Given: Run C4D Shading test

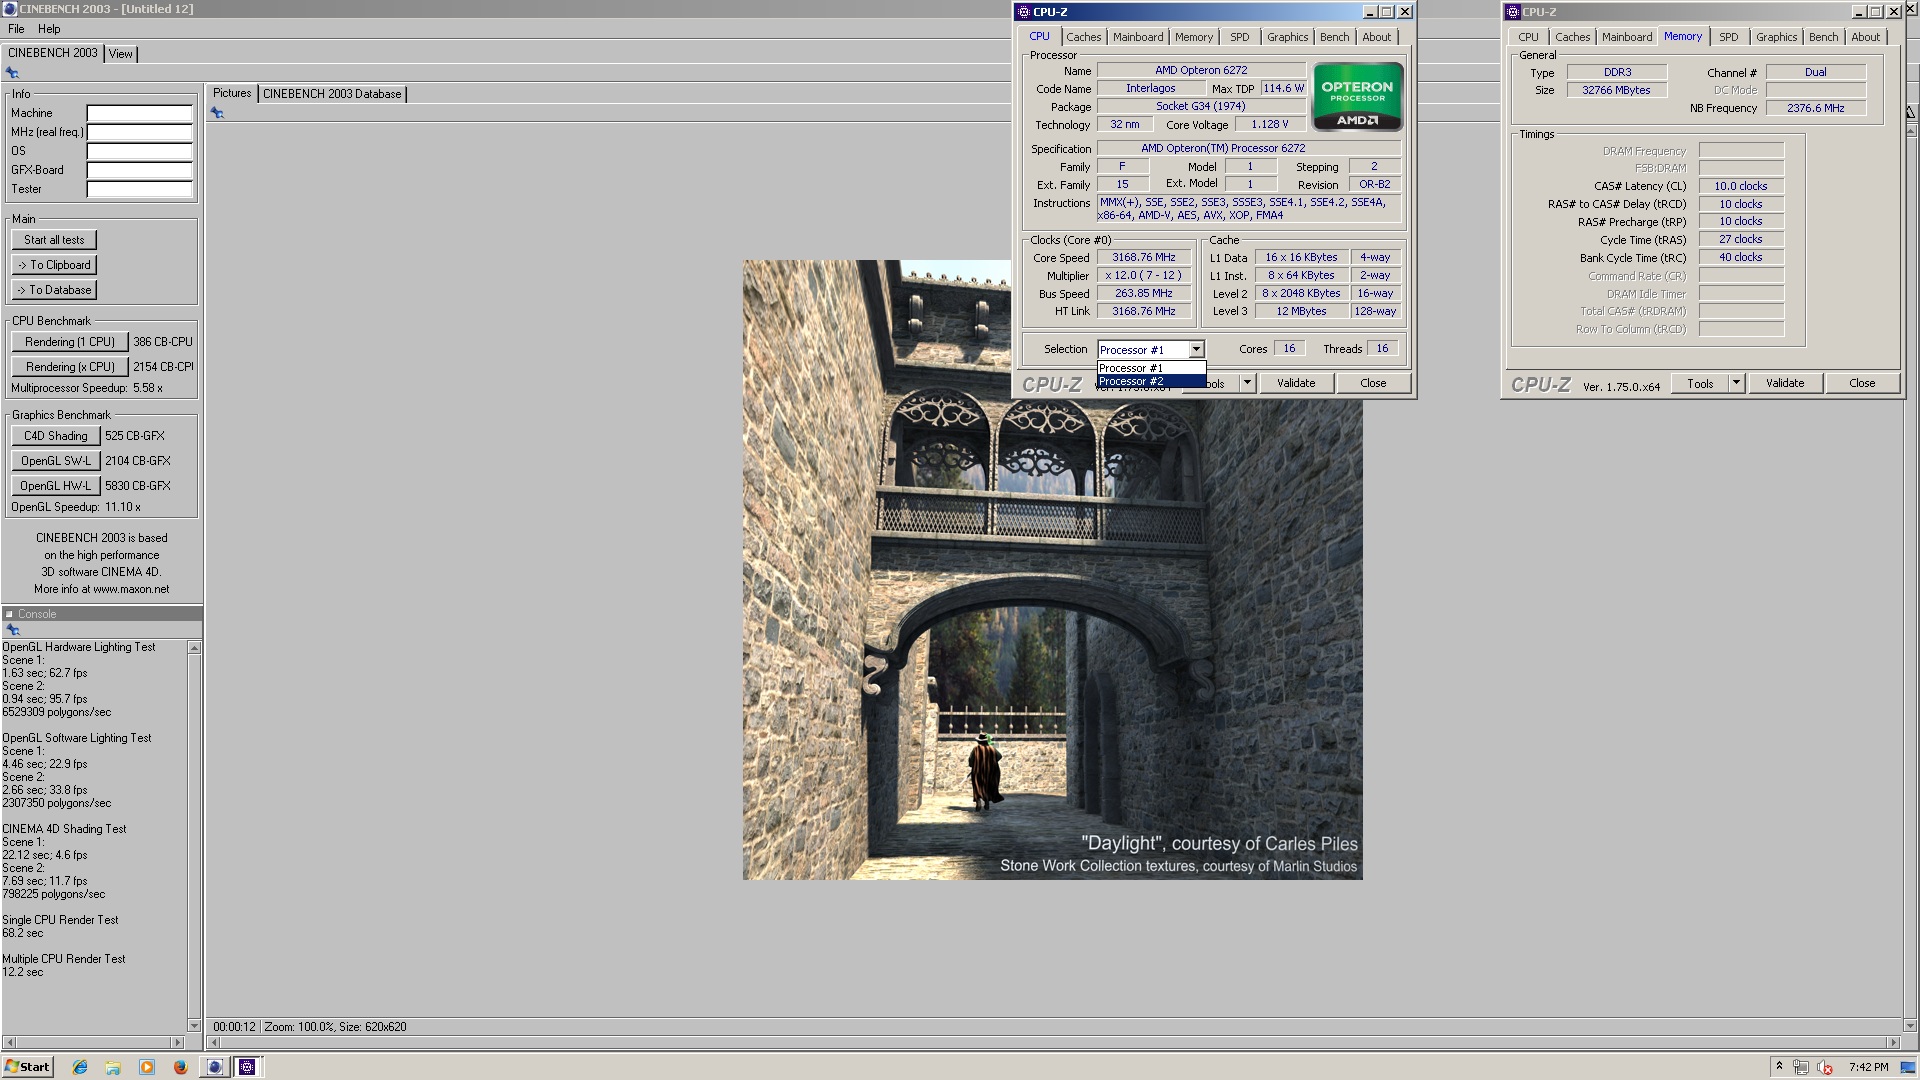Looking at the screenshot, I should click(x=56, y=436).
